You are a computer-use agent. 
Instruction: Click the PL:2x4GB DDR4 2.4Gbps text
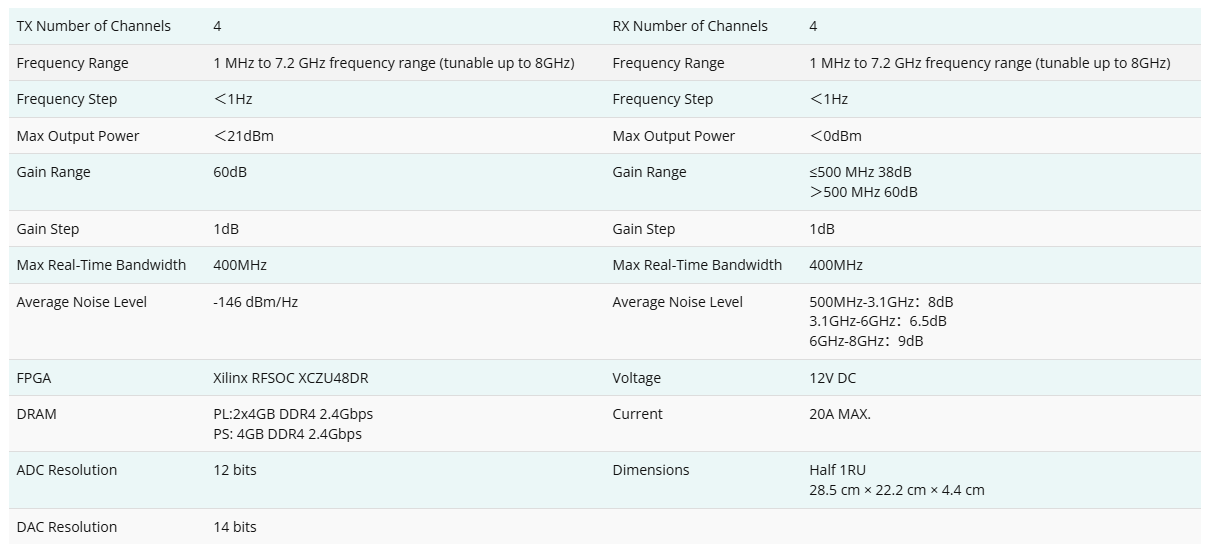[293, 414]
